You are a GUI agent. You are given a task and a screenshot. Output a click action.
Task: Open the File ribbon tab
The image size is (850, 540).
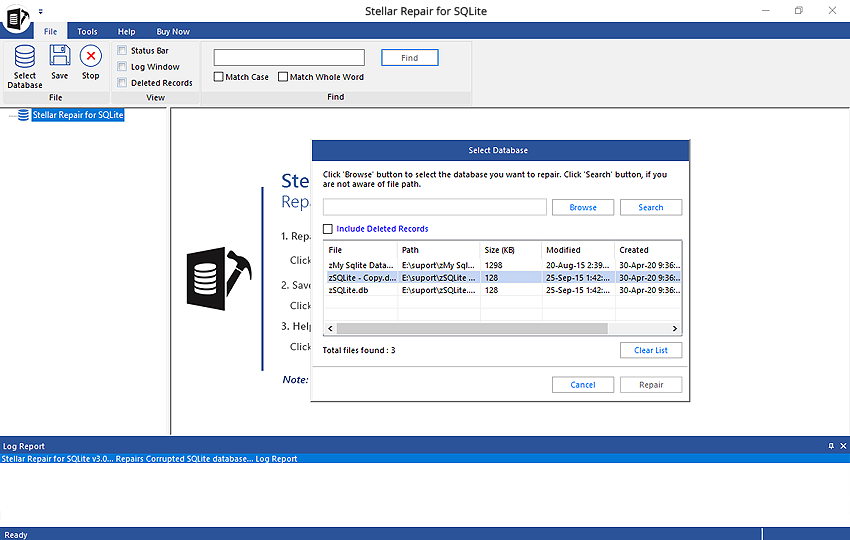tap(50, 31)
